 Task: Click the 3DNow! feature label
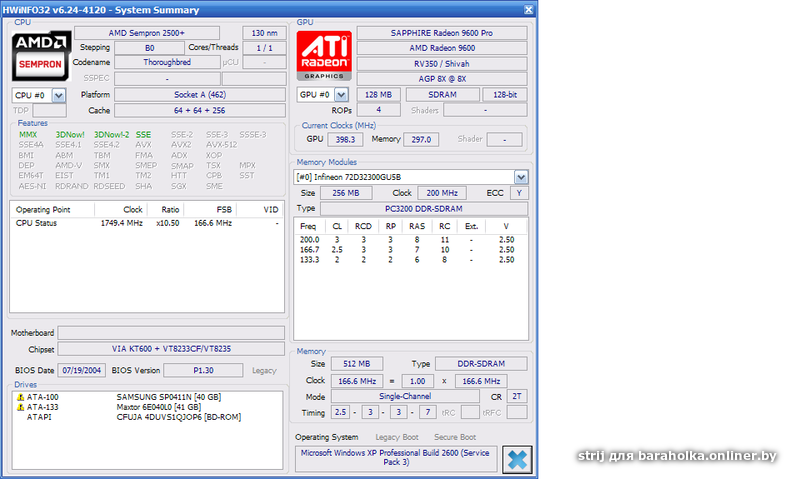click(70, 135)
